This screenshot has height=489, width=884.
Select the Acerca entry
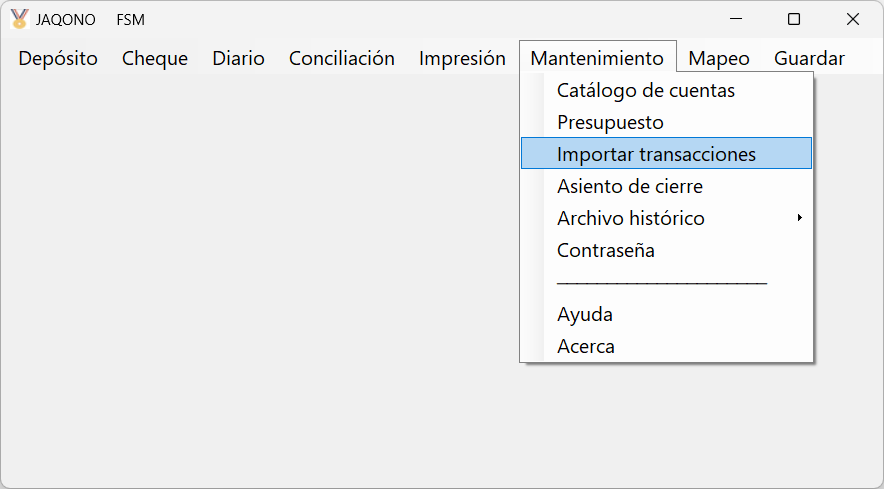pos(586,347)
